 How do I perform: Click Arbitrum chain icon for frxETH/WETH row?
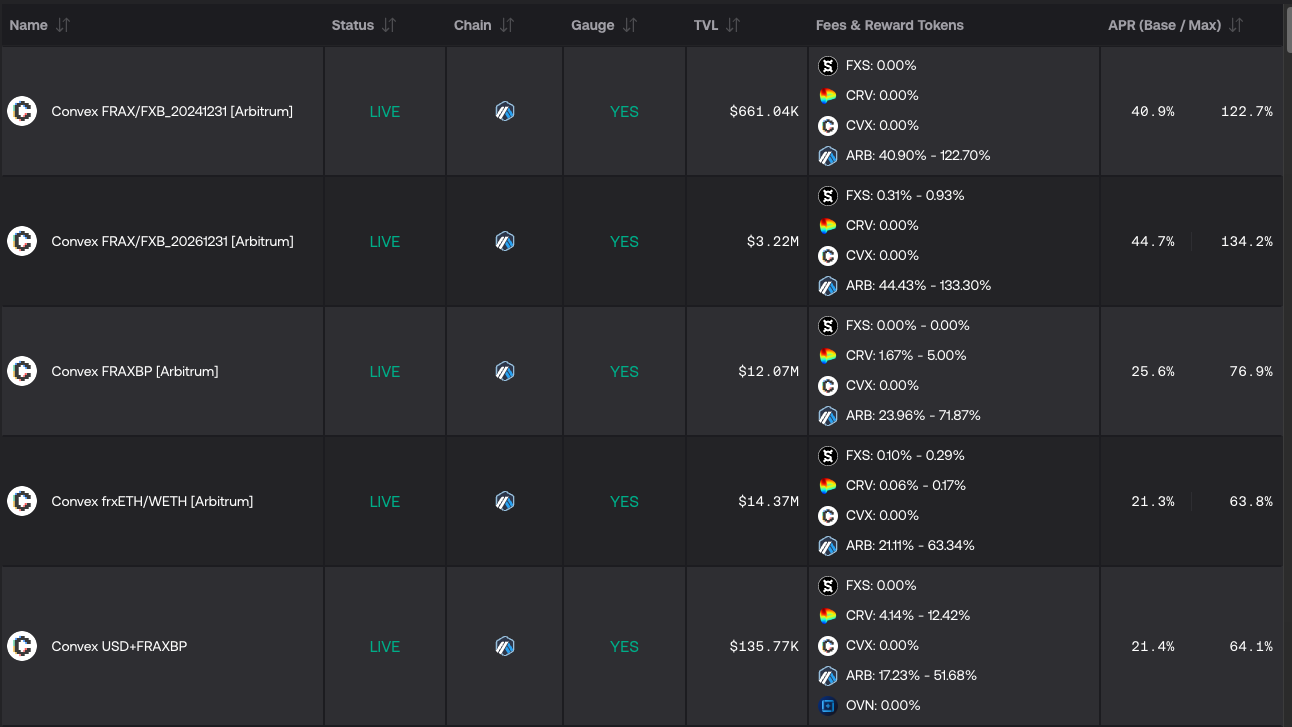(505, 501)
